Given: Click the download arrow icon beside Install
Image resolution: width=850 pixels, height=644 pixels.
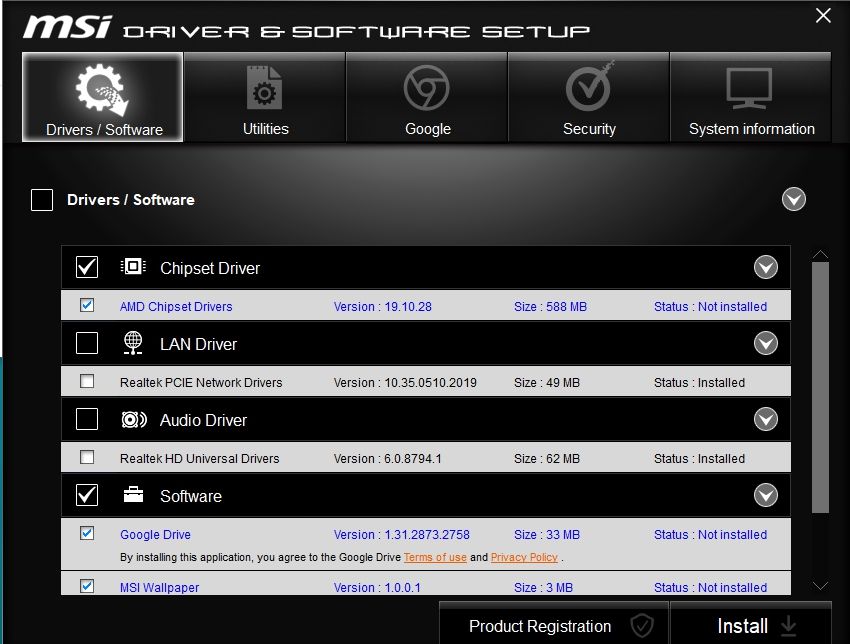Looking at the screenshot, I should click(789, 626).
